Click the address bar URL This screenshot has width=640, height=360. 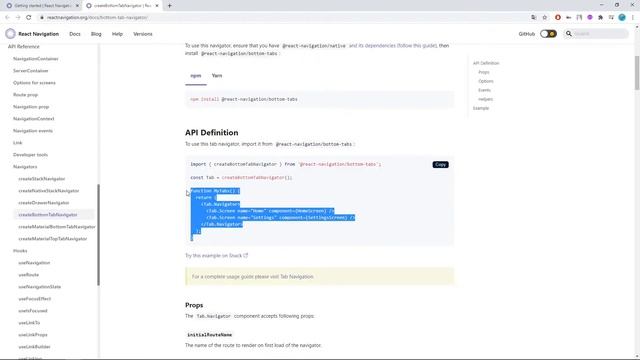click(97, 18)
